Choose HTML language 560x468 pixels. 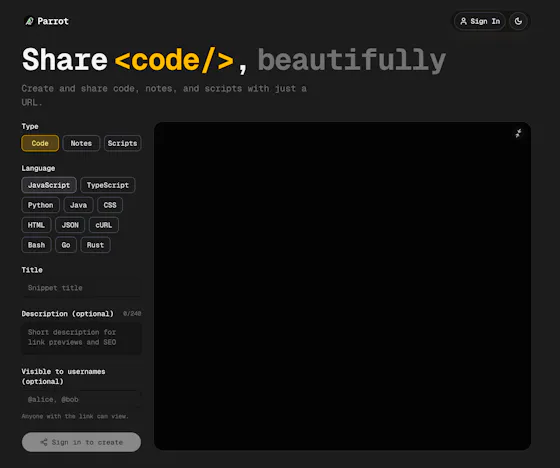[x=36, y=225]
